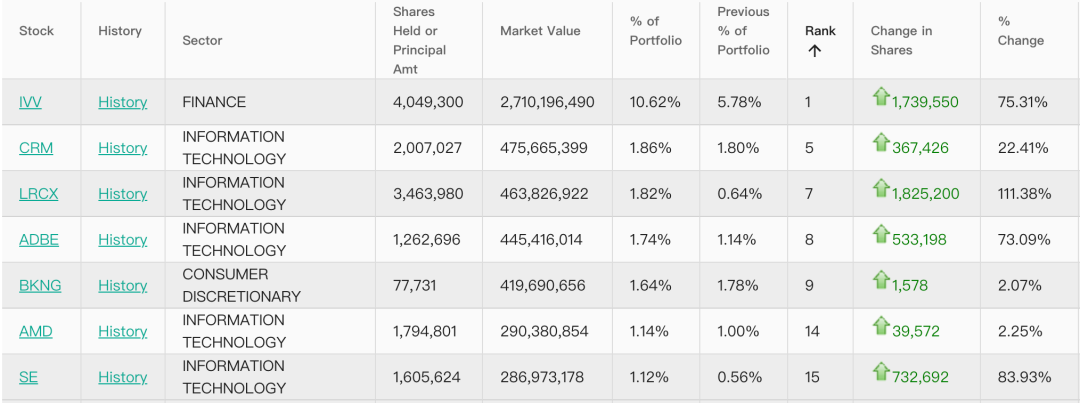Viewport: 1080px width, 403px height.
Task: Sort table by % Change header
Action: (x=1020, y=31)
